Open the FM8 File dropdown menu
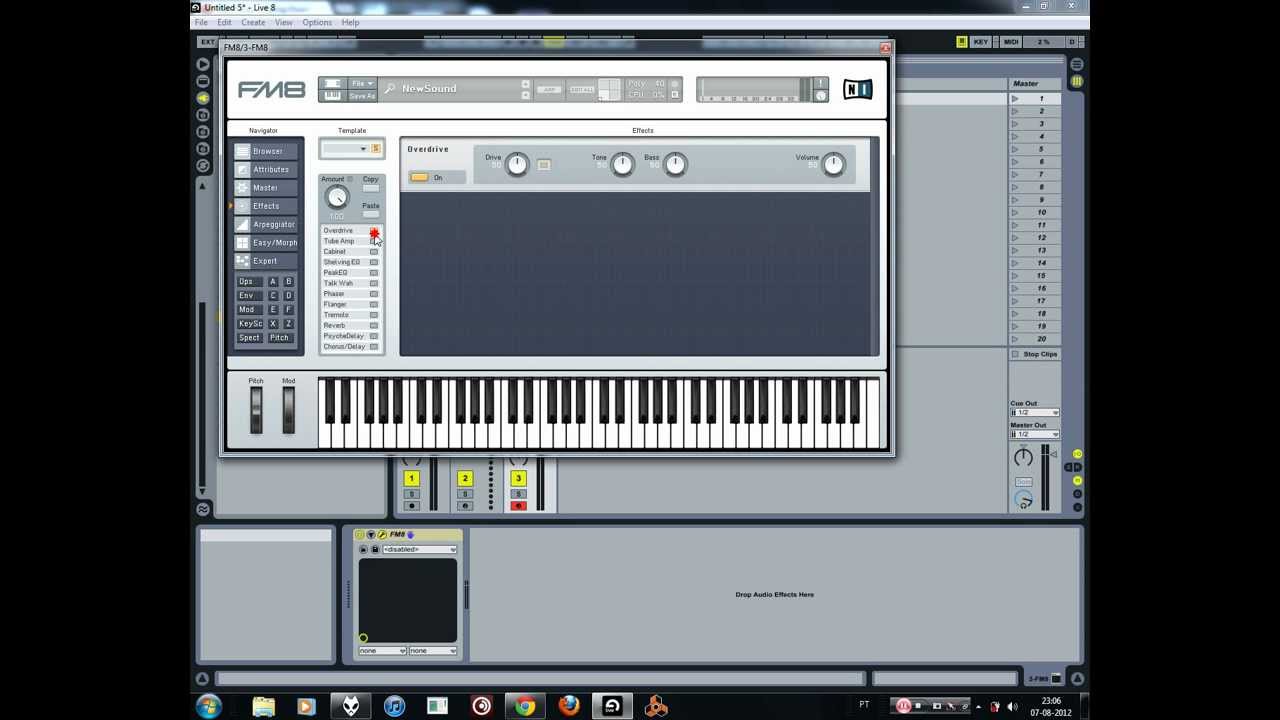 (x=361, y=84)
